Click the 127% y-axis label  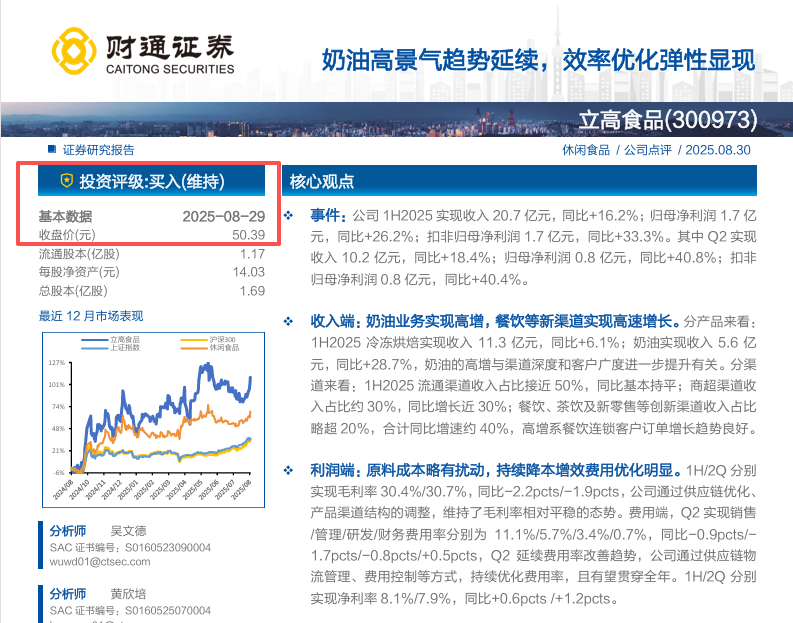click(57, 363)
